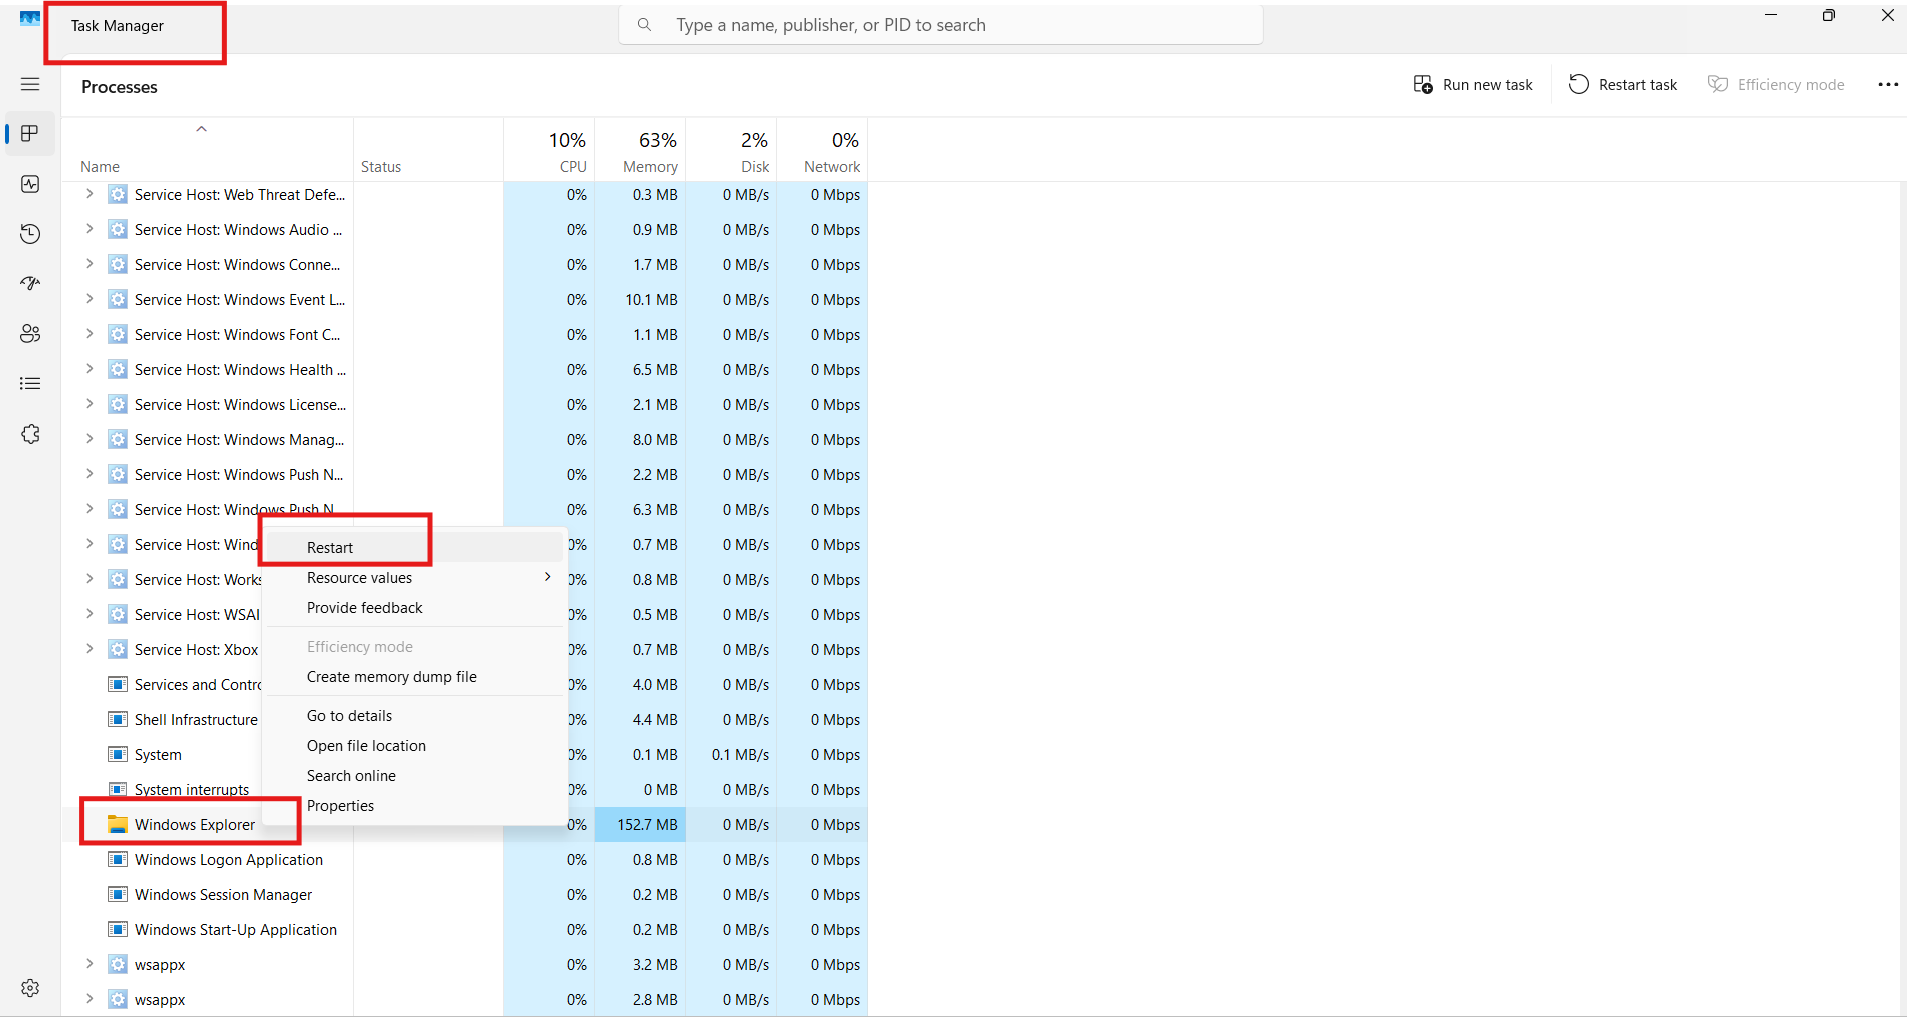Expand Service Host: Windows Event Log row
Image resolution: width=1907 pixels, height=1017 pixels.
89,299
